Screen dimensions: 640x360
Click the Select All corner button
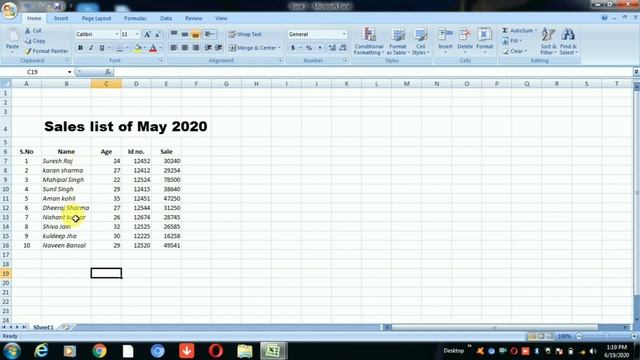(x=6, y=84)
